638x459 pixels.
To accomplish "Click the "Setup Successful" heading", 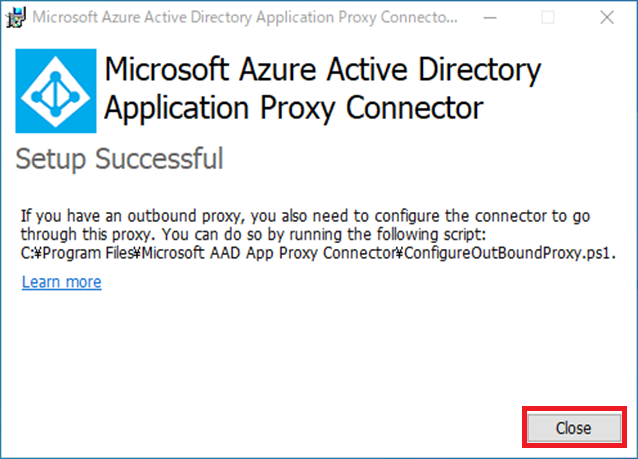I will [119, 159].
